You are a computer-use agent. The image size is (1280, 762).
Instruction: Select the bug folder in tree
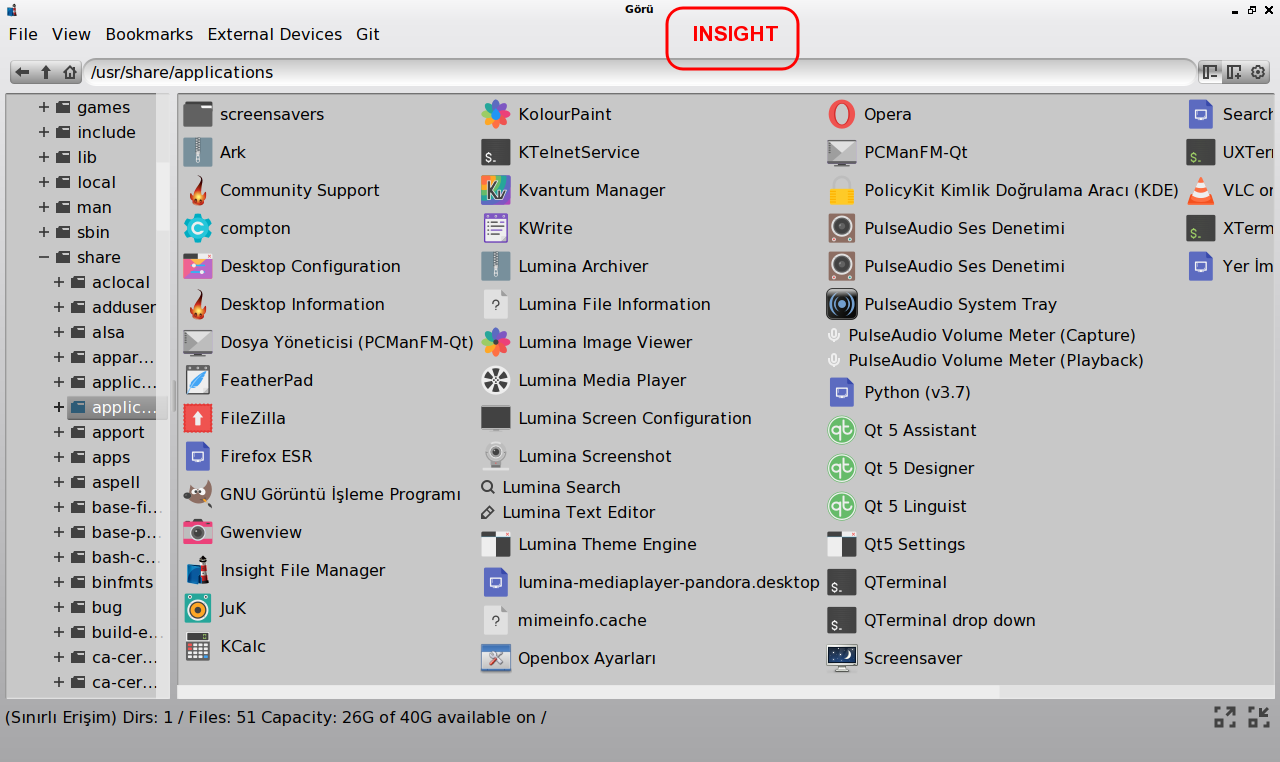click(x=106, y=607)
